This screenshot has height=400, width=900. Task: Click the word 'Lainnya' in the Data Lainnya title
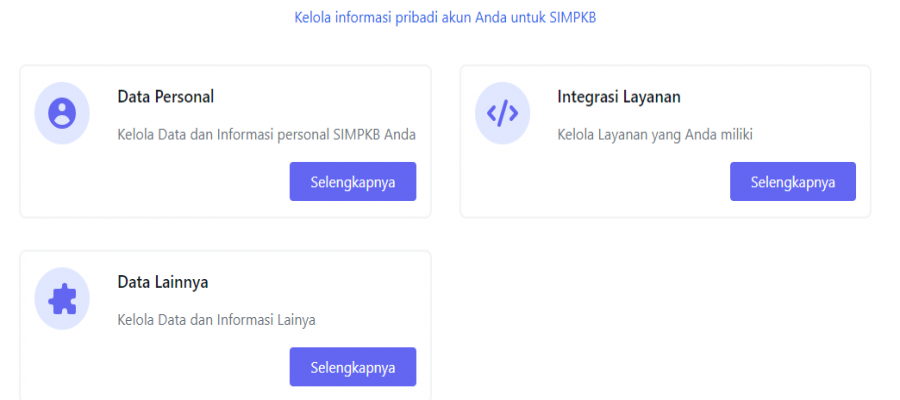tap(181, 282)
